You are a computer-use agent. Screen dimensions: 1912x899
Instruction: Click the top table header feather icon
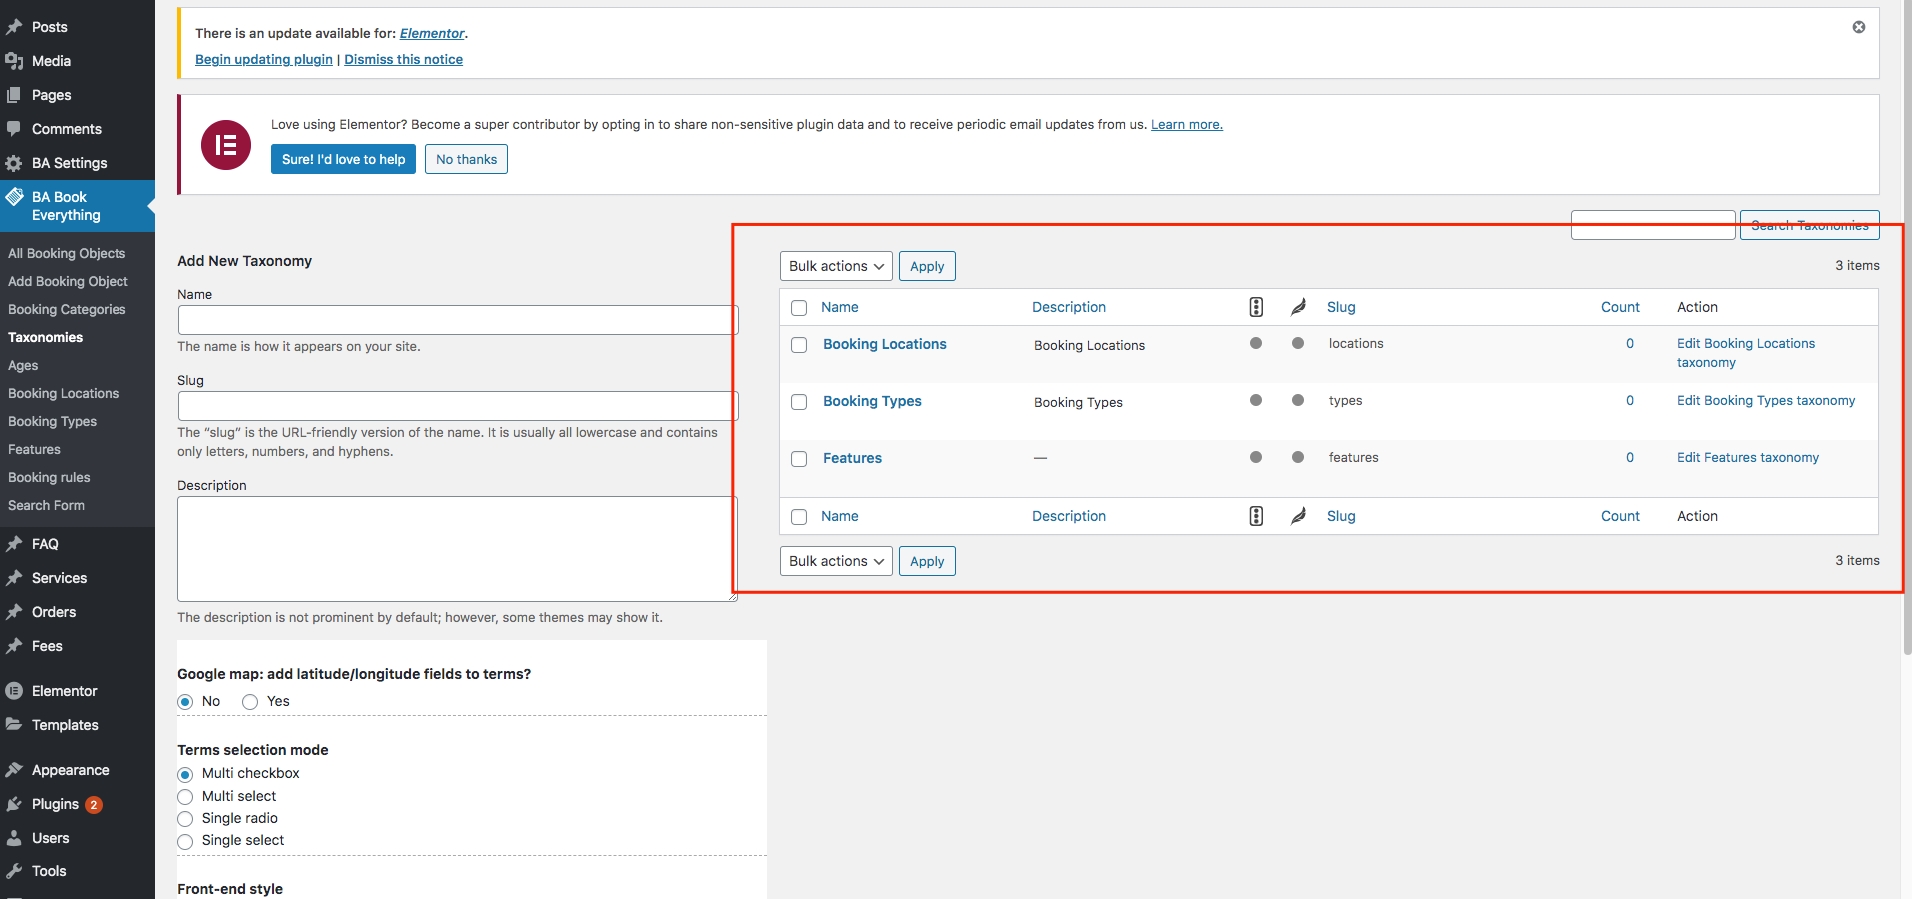[1298, 307]
